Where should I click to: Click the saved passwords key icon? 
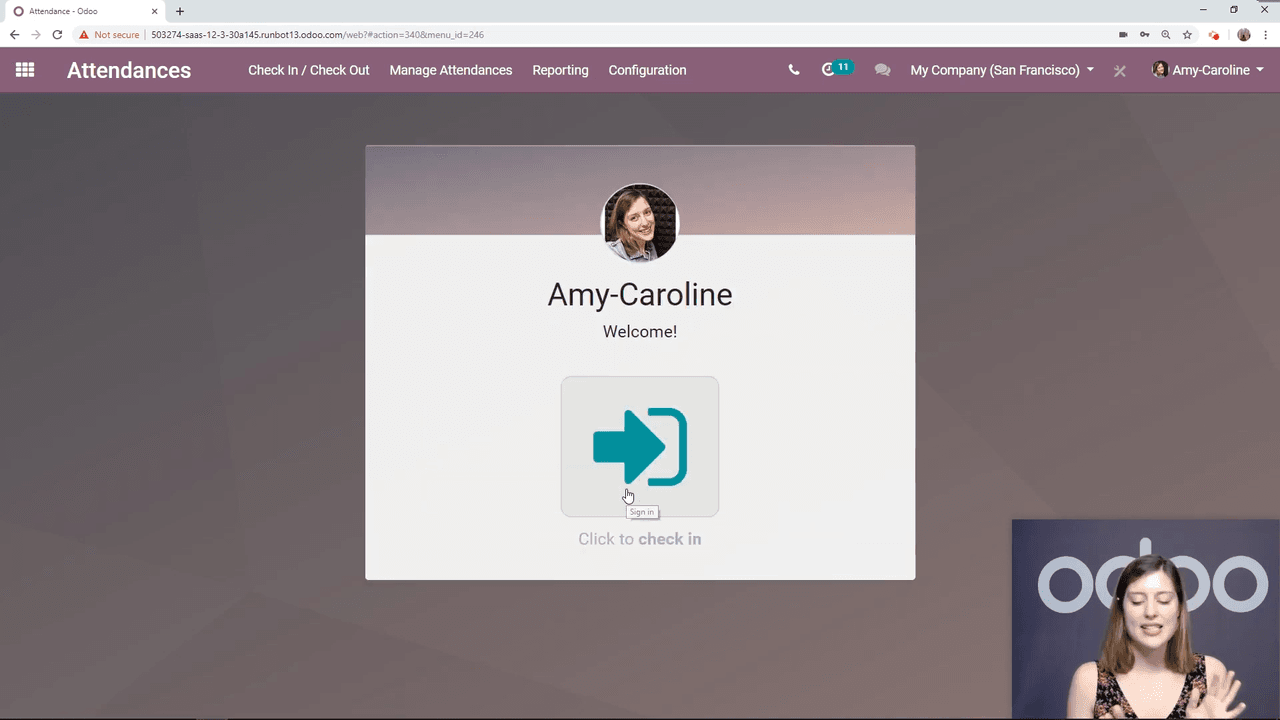1145,35
